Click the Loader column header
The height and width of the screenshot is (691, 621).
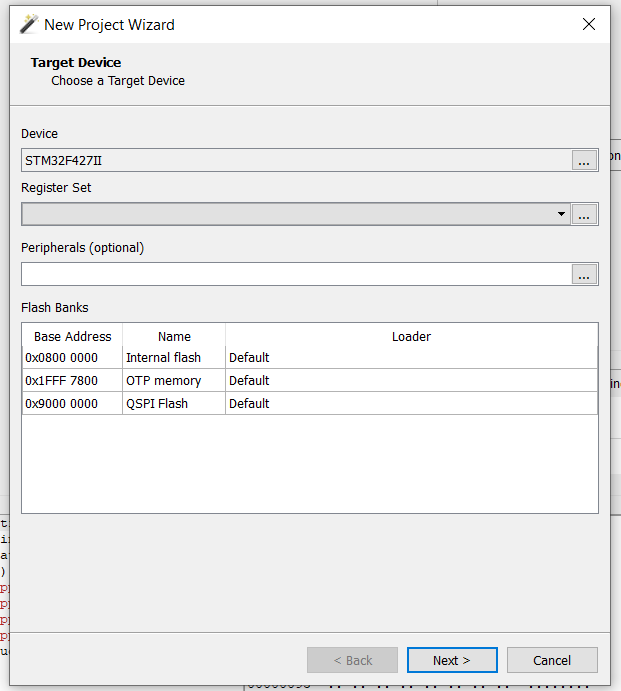point(411,336)
